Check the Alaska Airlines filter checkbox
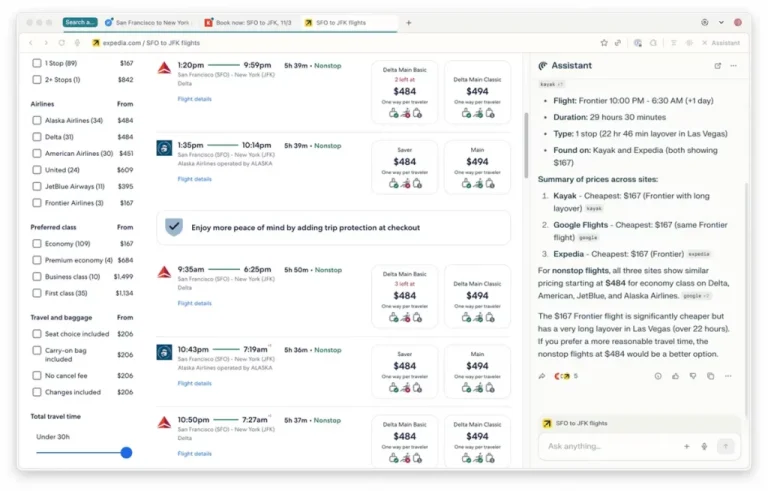The width and height of the screenshot is (768, 491). click(x=37, y=120)
